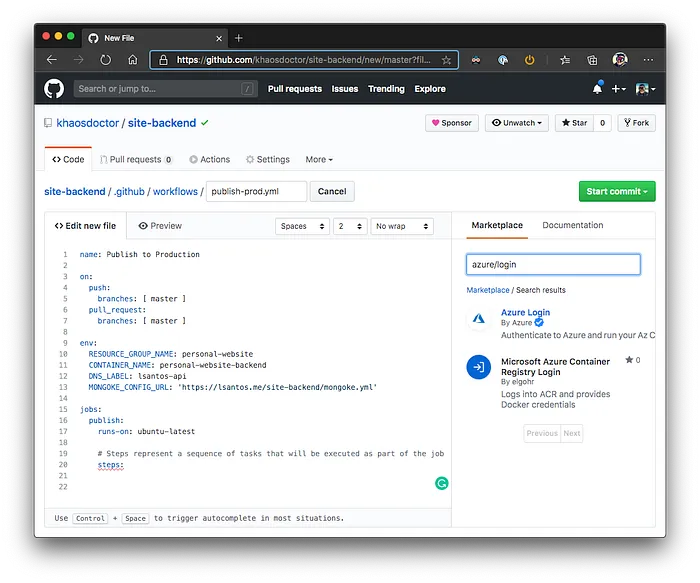Click the Sponsor button
This screenshot has width=700, height=583.
(452, 123)
